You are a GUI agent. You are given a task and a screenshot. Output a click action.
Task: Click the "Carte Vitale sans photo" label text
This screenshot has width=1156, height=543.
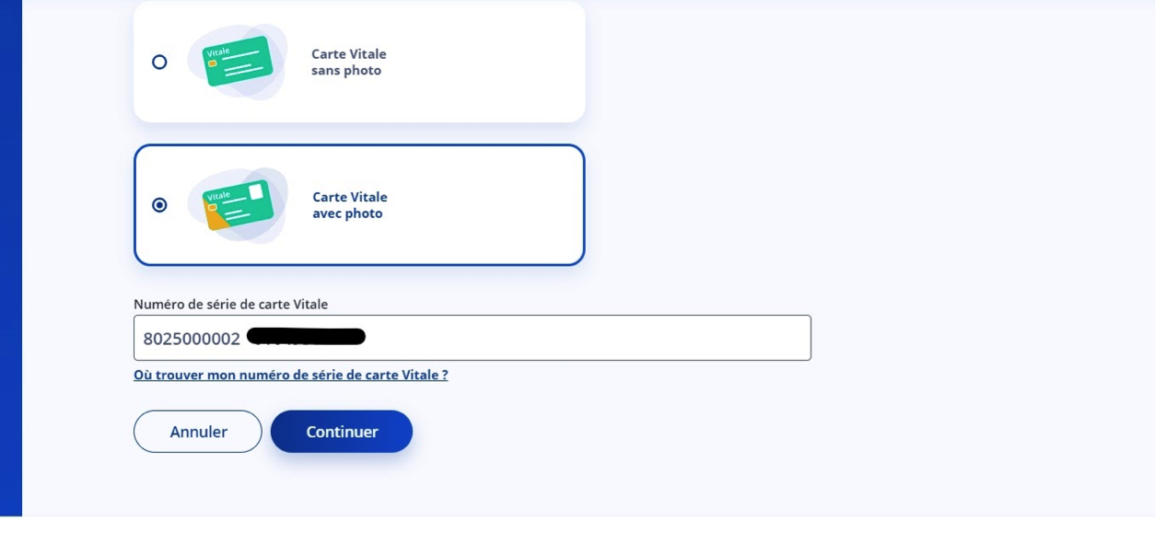[x=348, y=63]
